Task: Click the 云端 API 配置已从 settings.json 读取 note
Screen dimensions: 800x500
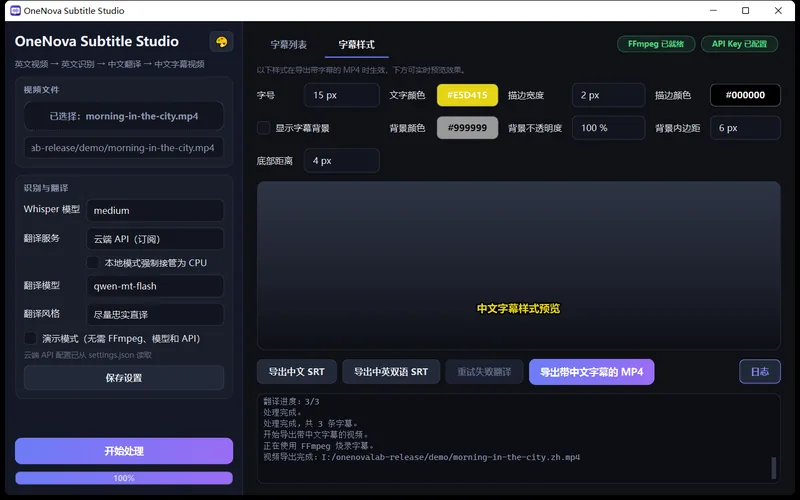Action: (x=88, y=355)
